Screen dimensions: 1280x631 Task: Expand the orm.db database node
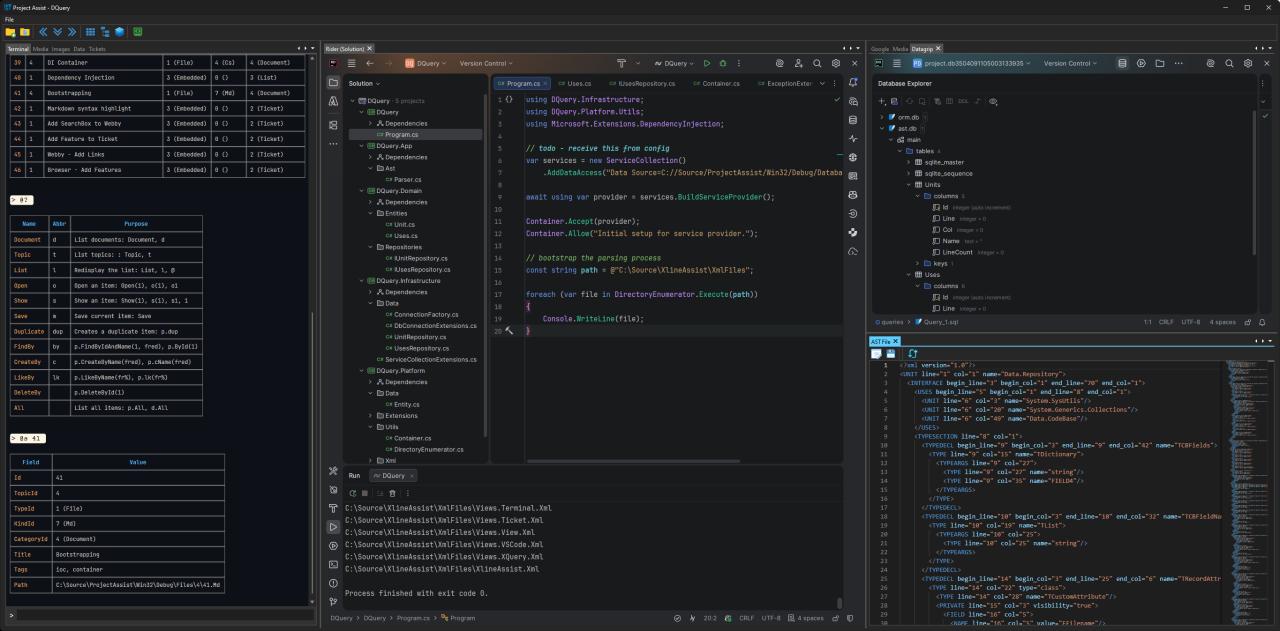click(x=880, y=117)
